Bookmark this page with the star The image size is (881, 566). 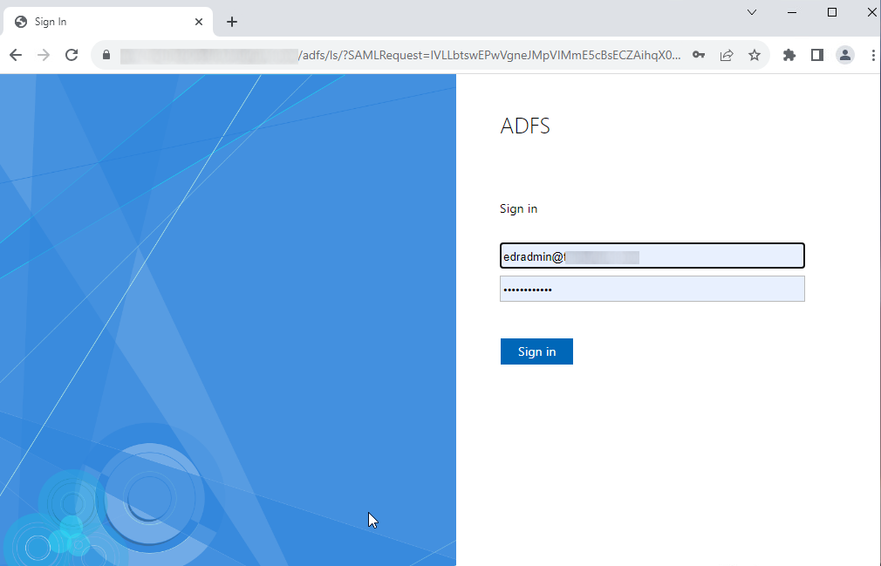coord(755,55)
